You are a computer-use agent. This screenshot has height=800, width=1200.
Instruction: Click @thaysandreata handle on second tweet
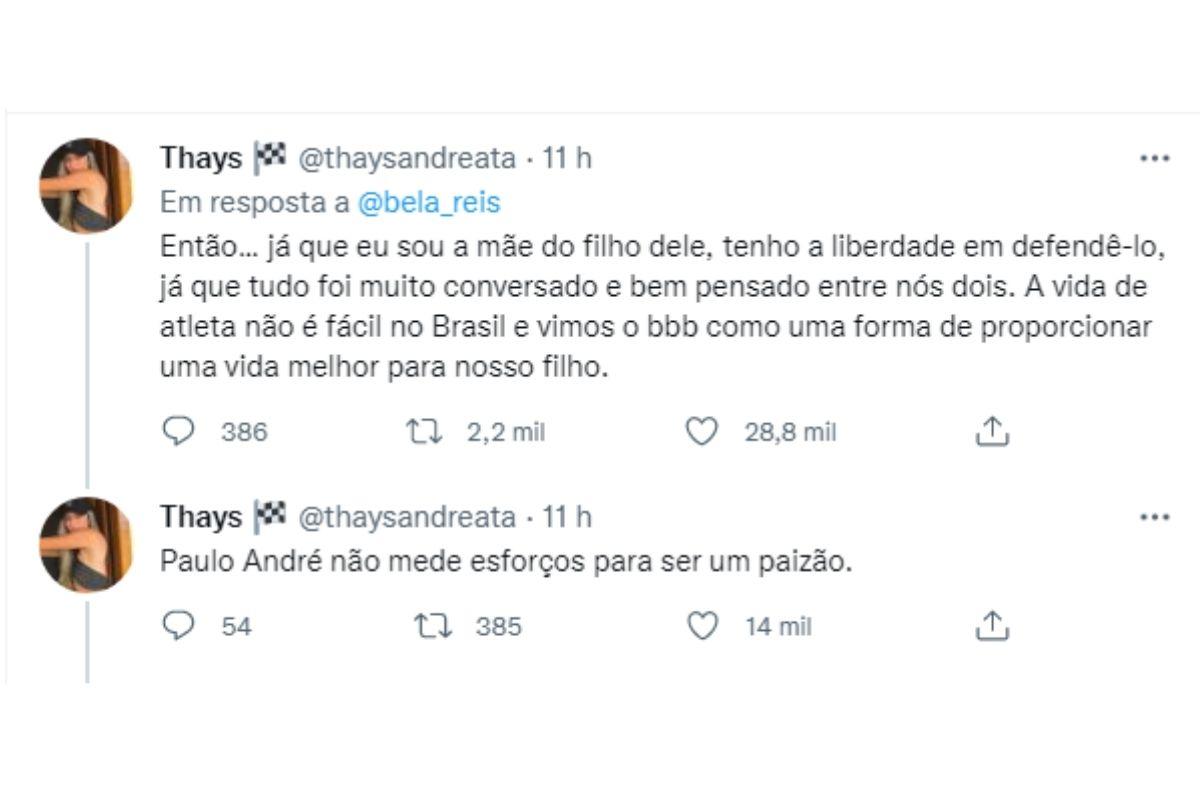(x=408, y=517)
